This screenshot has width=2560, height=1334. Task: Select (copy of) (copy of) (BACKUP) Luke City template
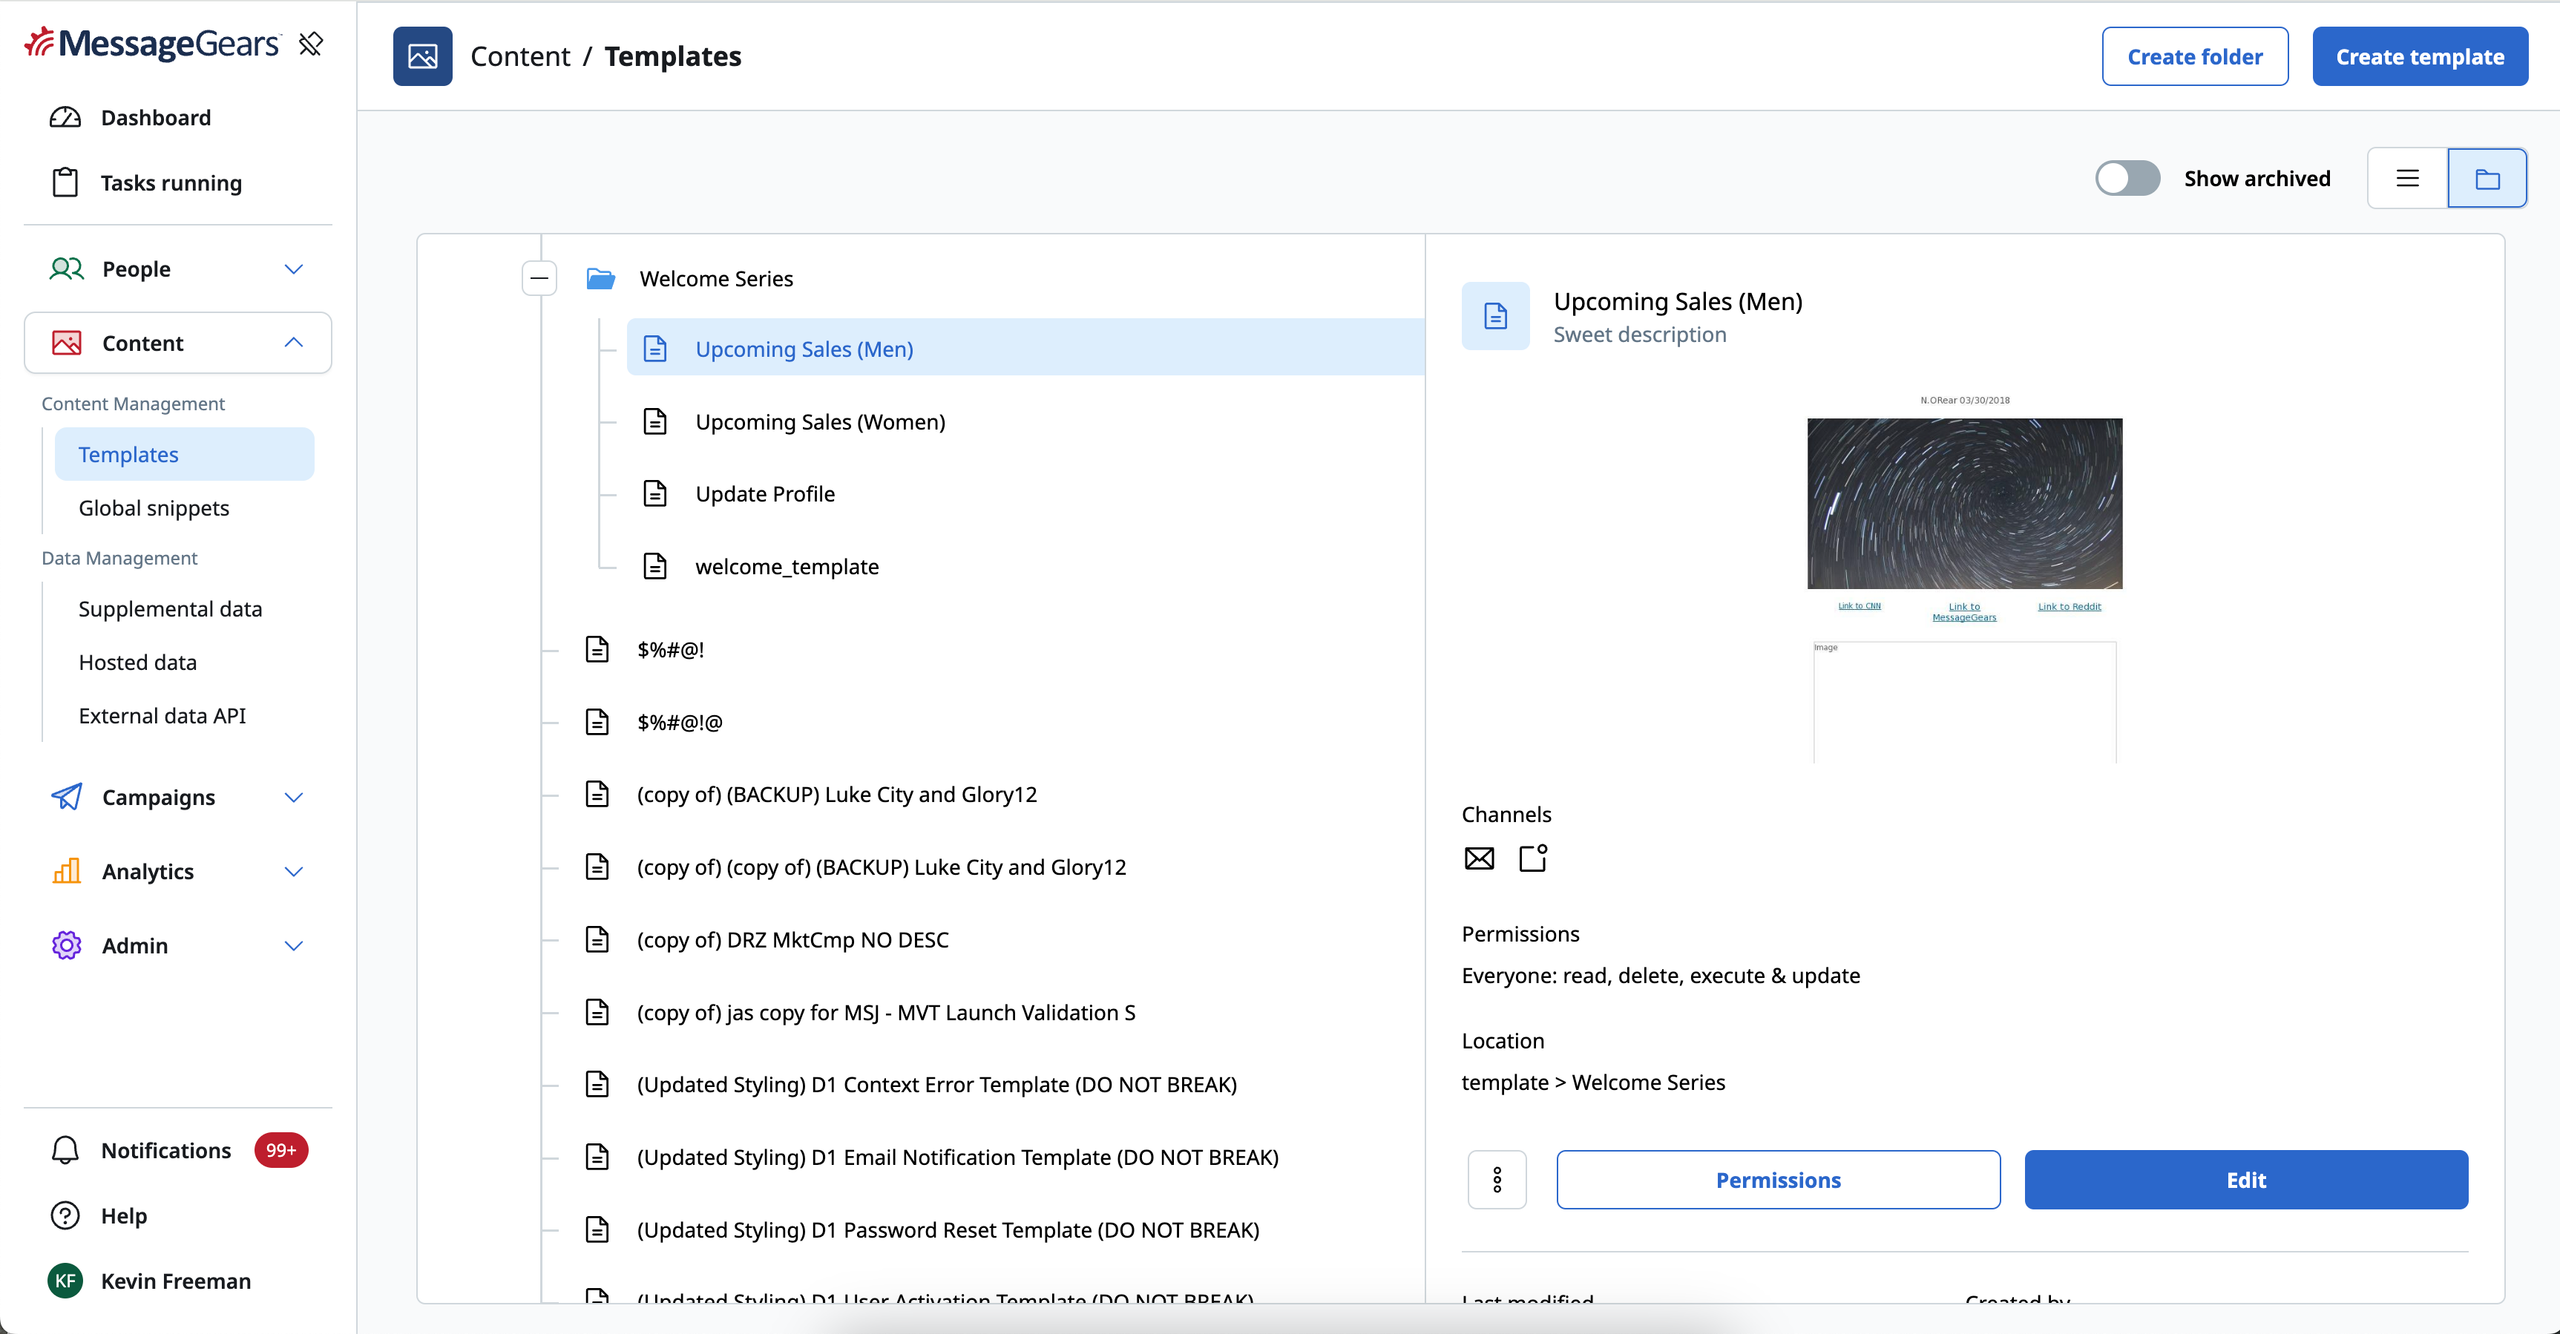tap(881, 867)
